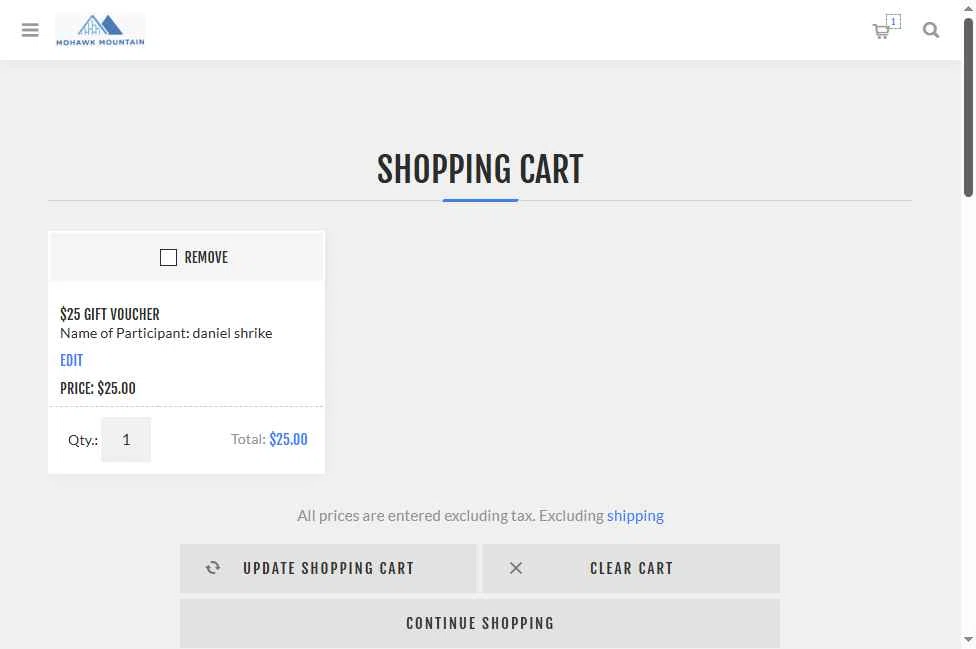
Task: Tick the Remove checkbox for the voucher
Action: [x=168, y=258]
